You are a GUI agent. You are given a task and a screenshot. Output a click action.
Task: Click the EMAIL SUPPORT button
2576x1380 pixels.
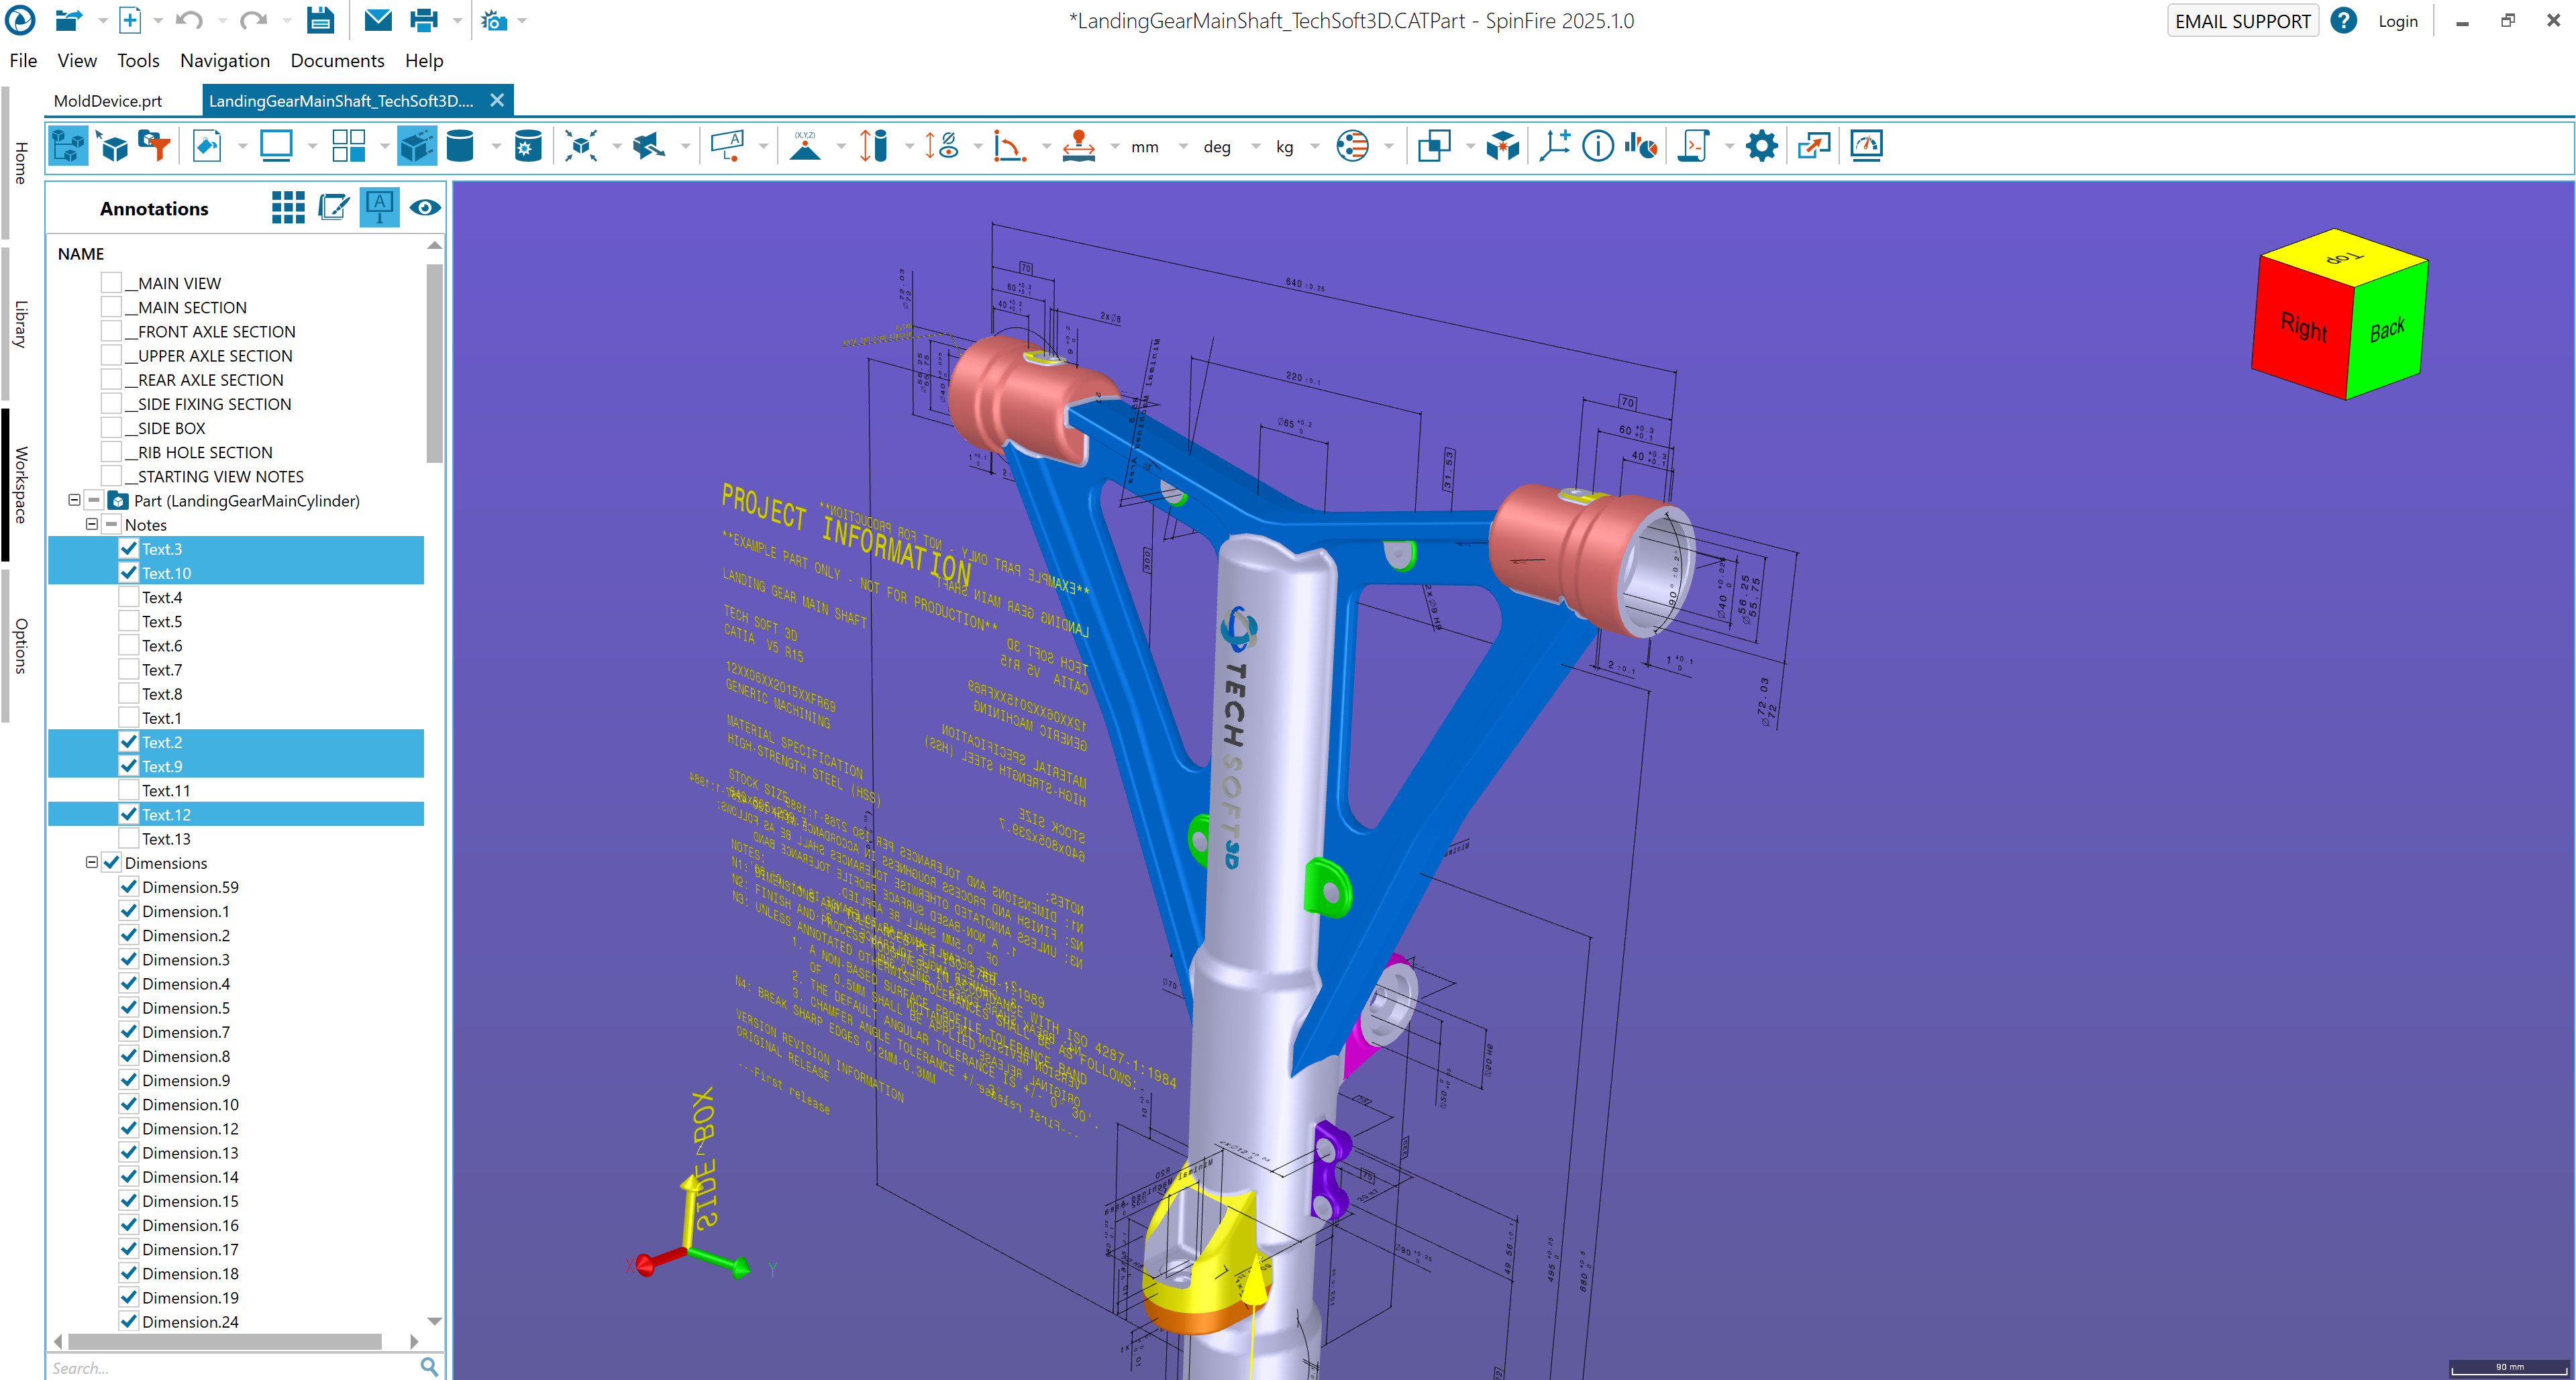pyautogui.click(x=2242, y=21)
